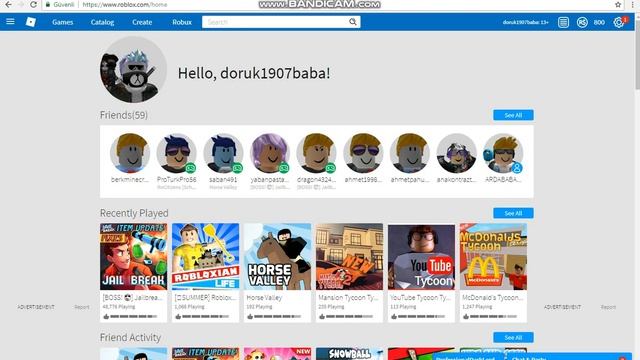Screen dimensions: 640x360
Task: Open the hamburger navigation menu
Action: [x=10, y=22]
